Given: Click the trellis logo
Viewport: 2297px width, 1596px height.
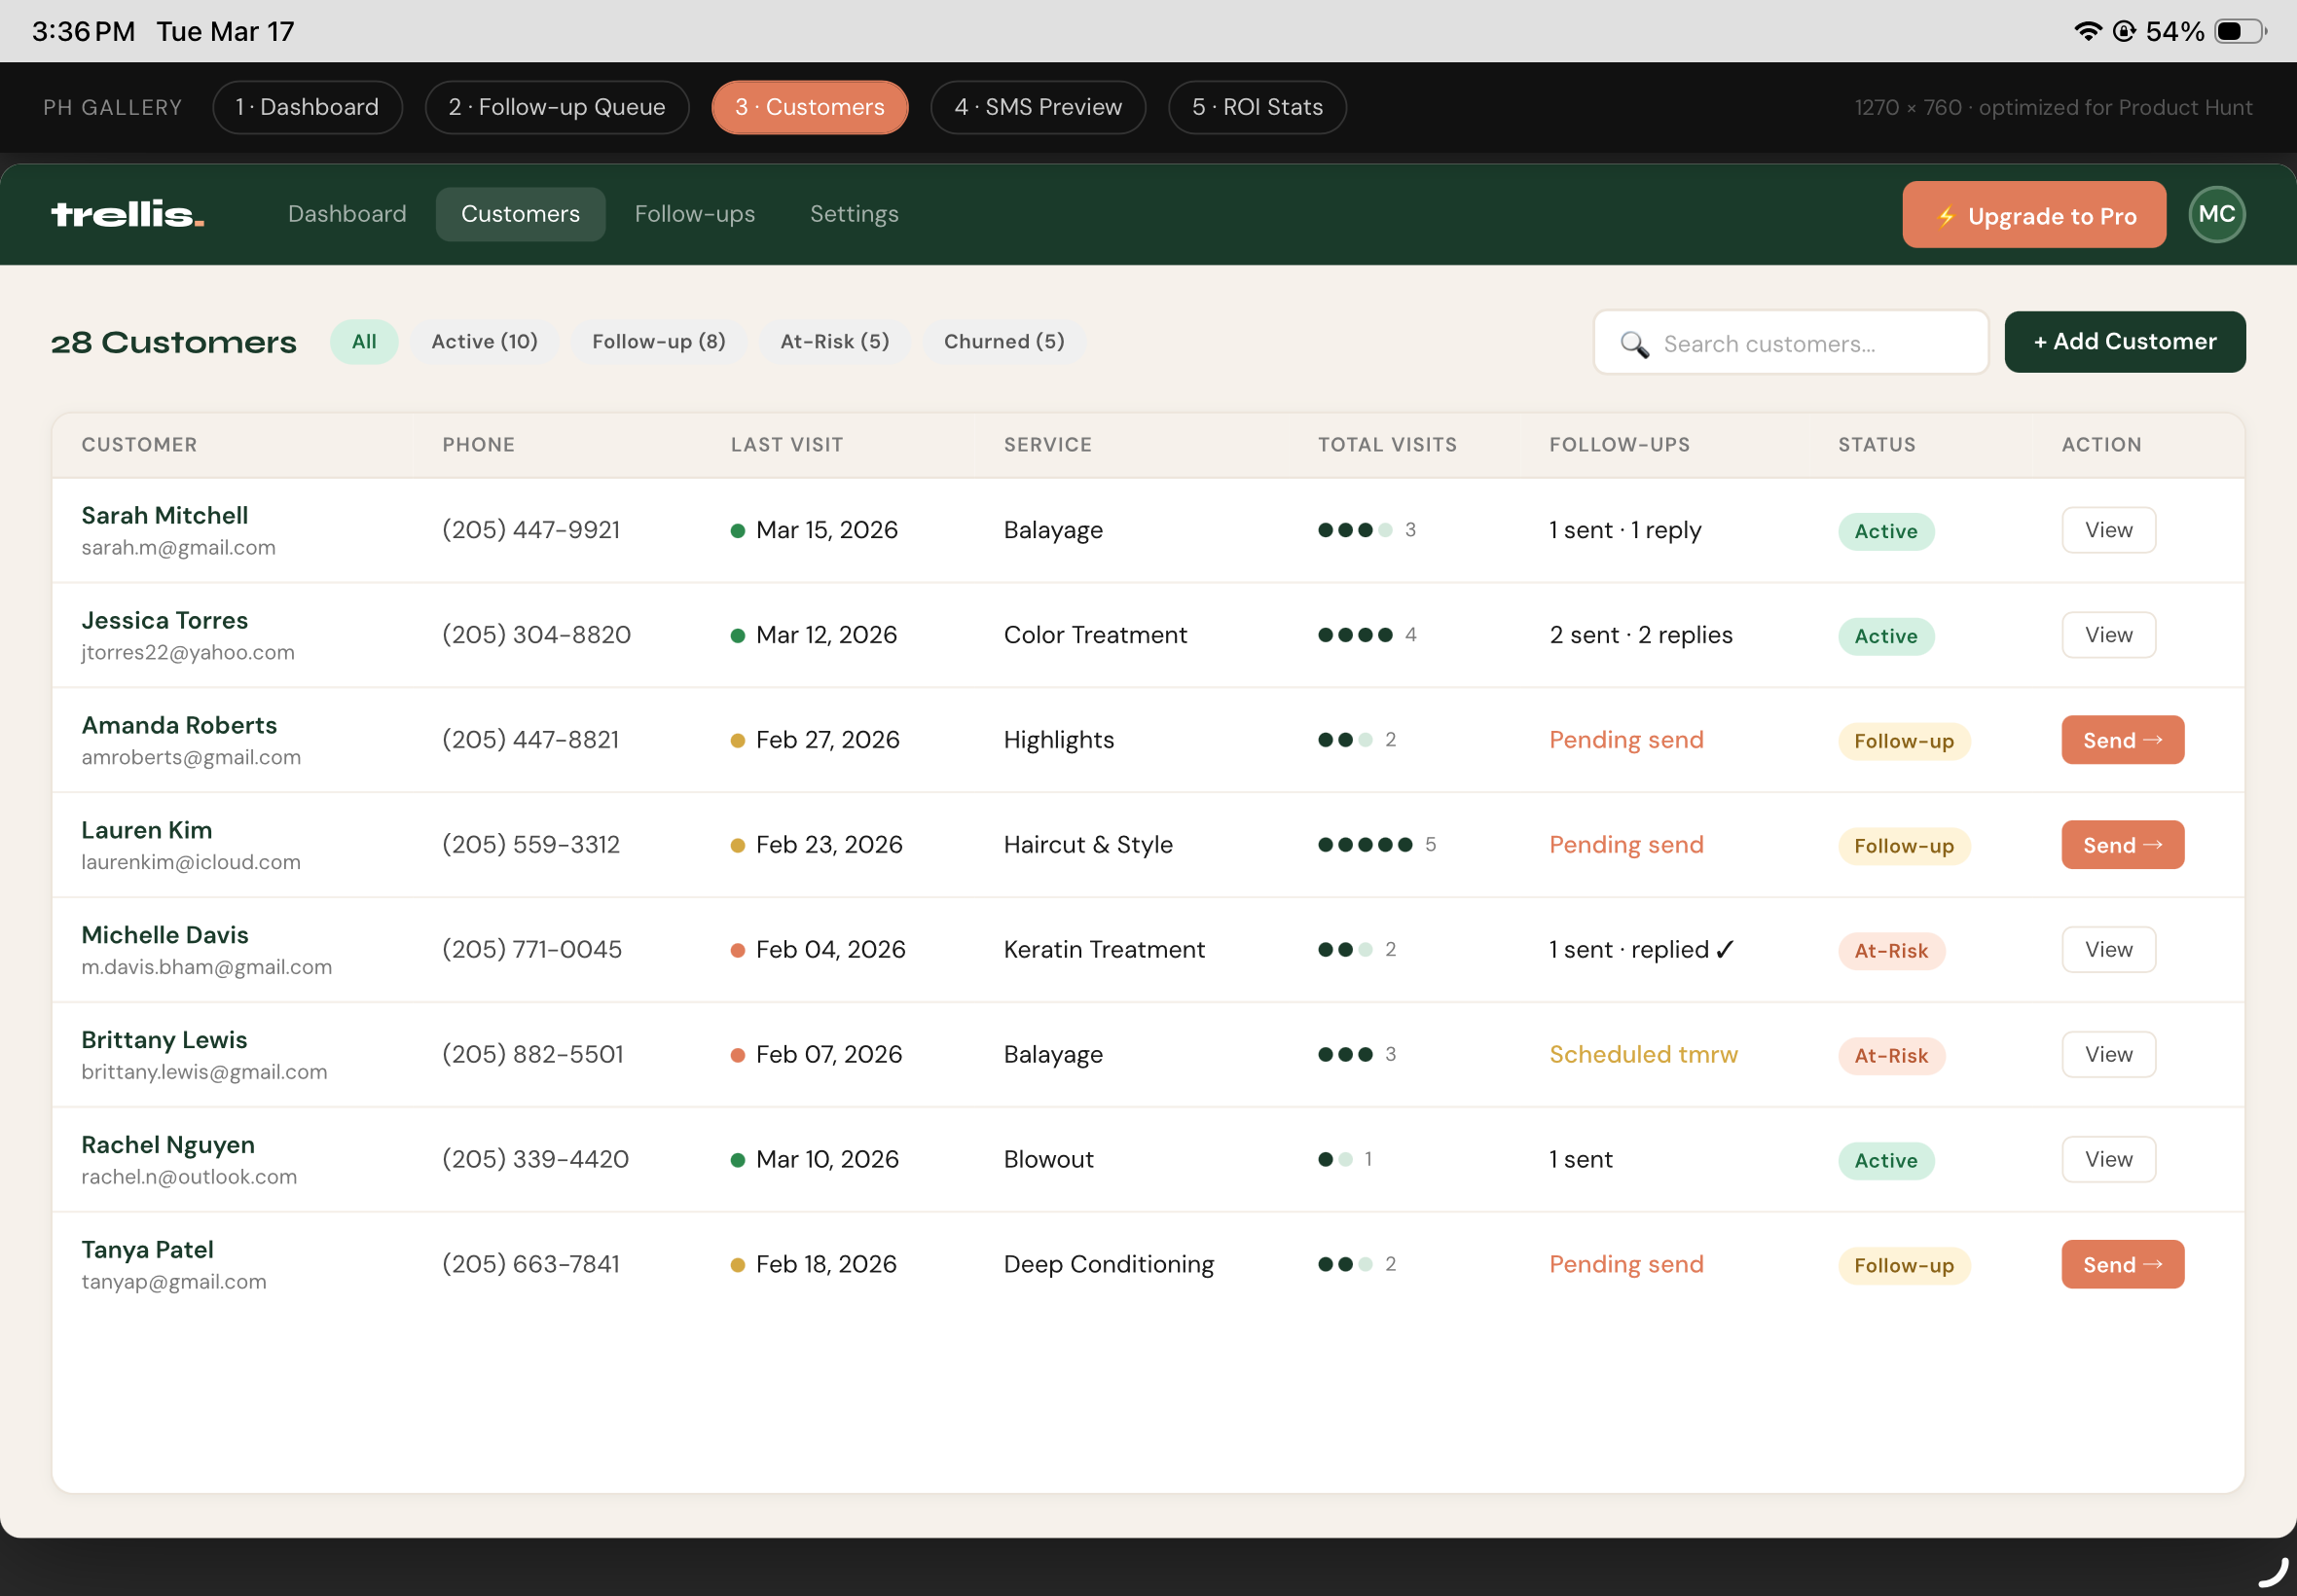Looking at the screenshot, I should 127,214.
